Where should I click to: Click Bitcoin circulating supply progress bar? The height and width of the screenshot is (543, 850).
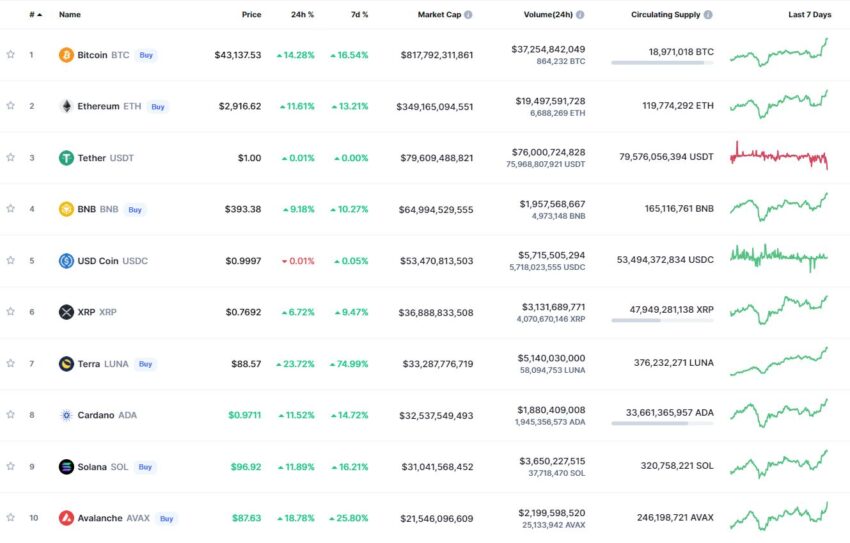pyautogui.click(x=662, y=63)
